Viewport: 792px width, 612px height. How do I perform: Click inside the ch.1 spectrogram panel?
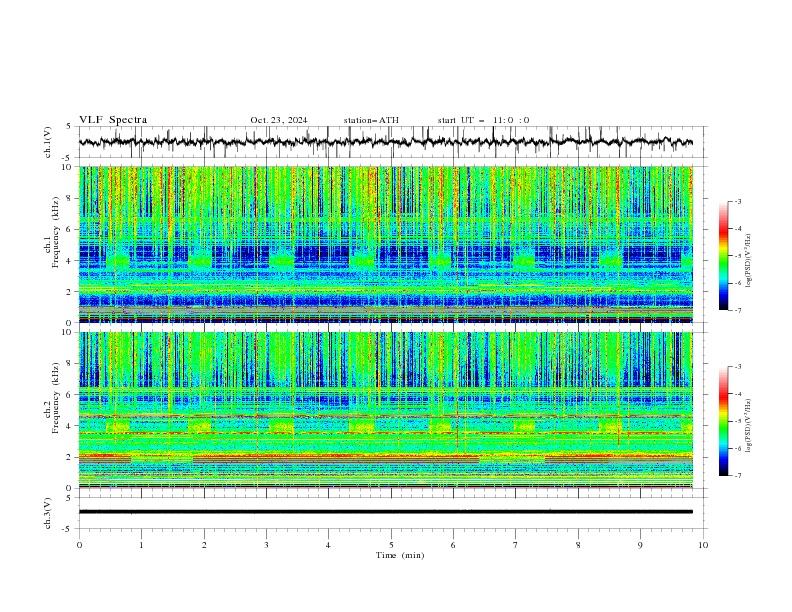pos(385,244)
